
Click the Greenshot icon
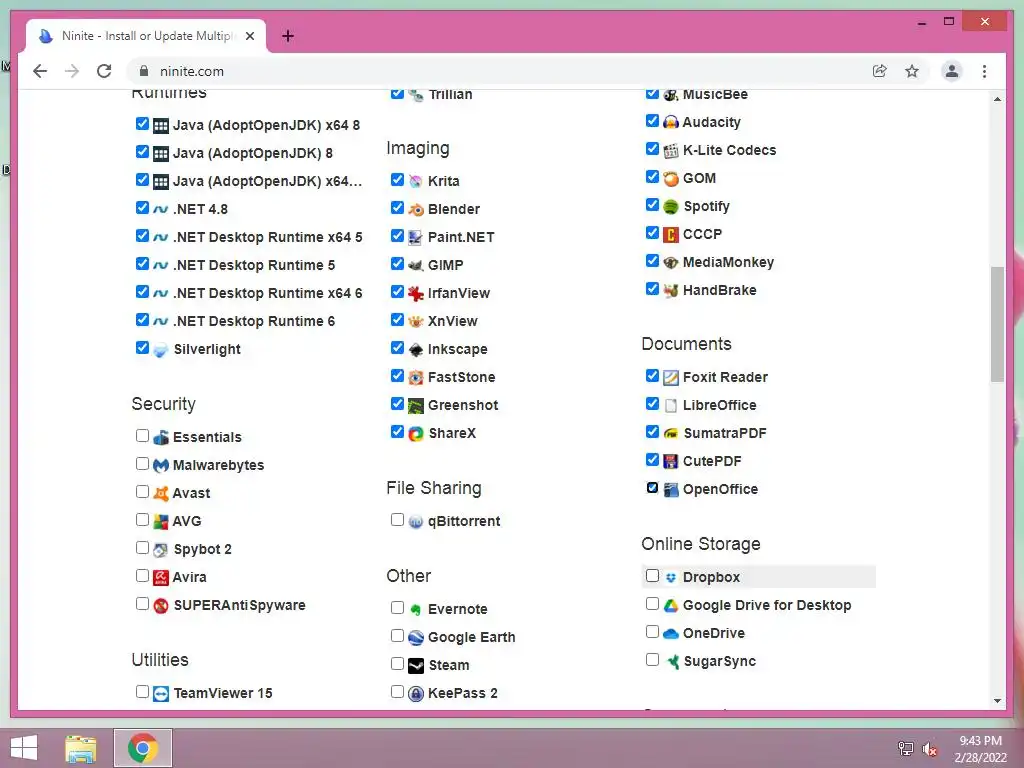coord(415,406)
